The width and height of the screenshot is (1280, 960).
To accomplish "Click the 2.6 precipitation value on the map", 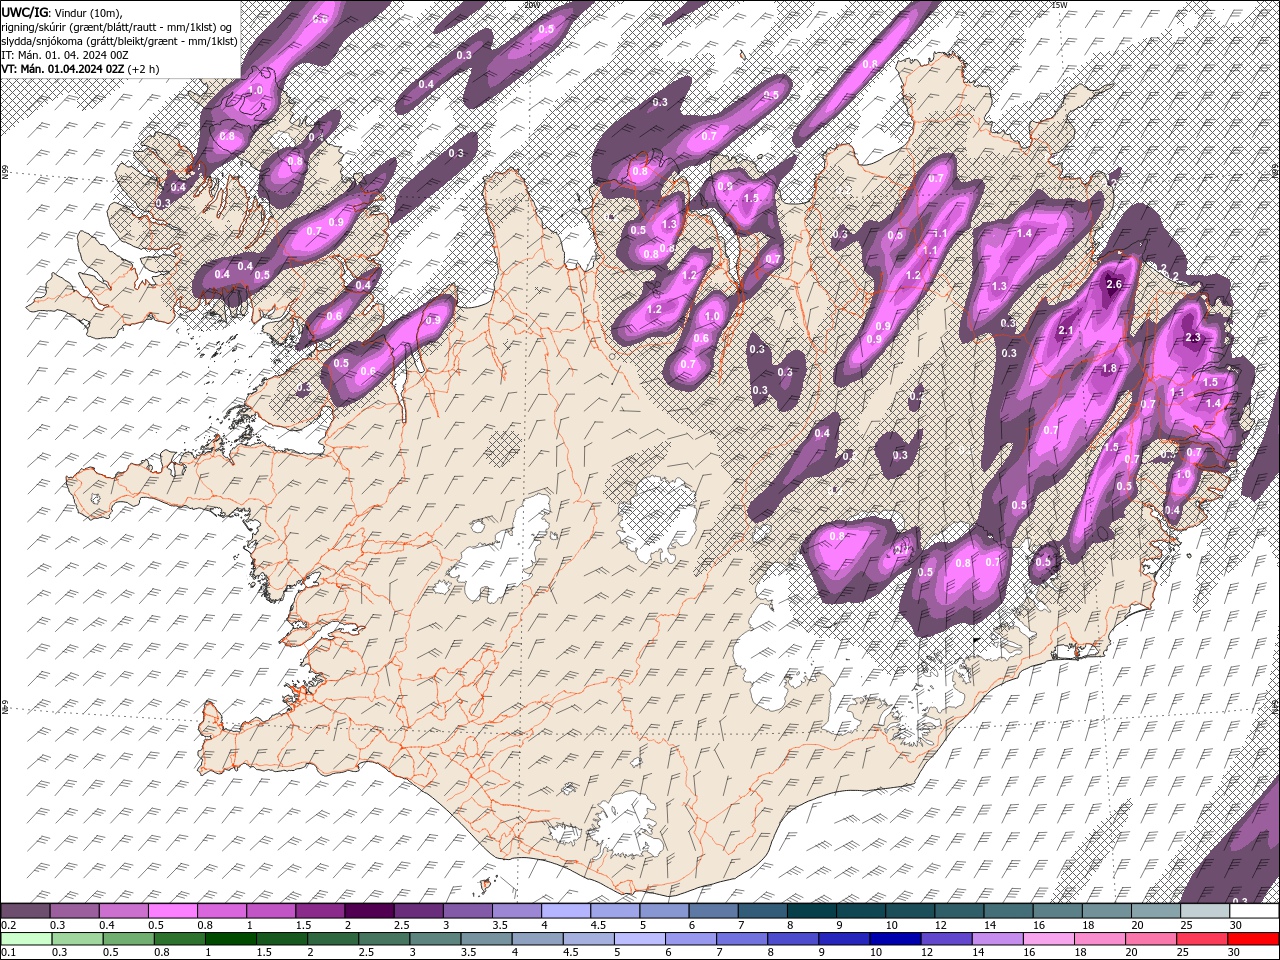I will [x=1116, y=285].
